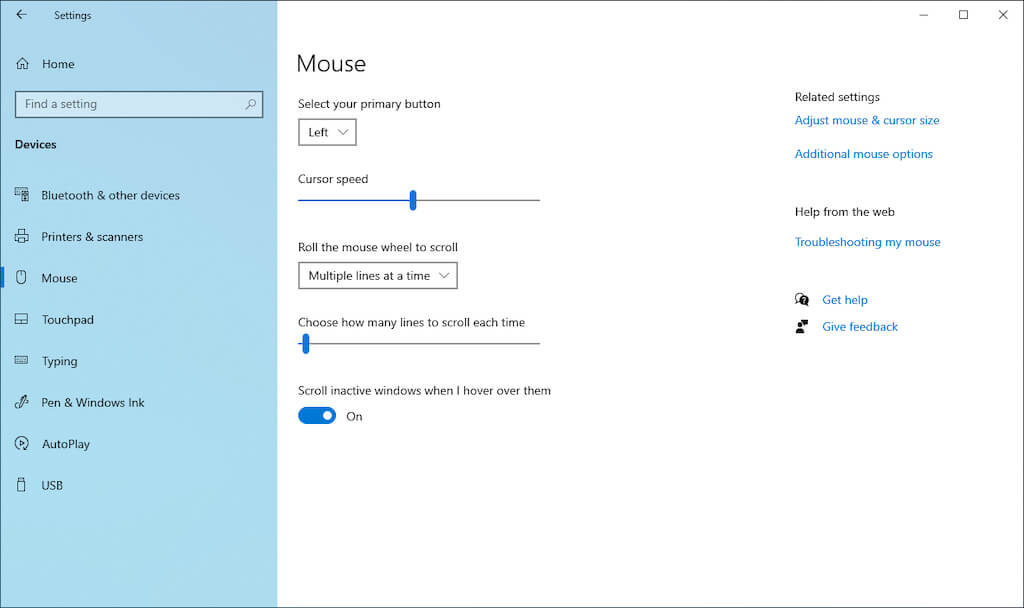Viewport: 1024px width, 608px height.
Task: Click the Choose how many lines label
Action: [411, 322]
